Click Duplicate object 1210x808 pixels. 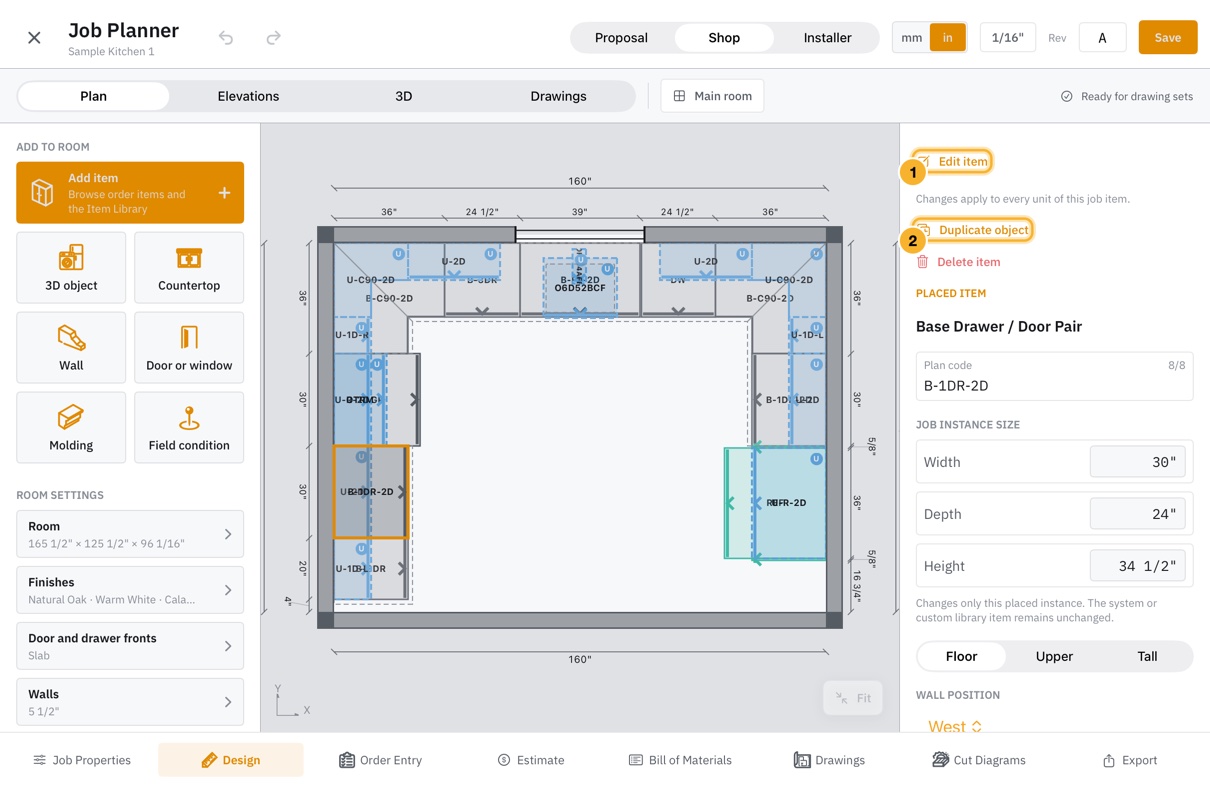tap(973, 230)
